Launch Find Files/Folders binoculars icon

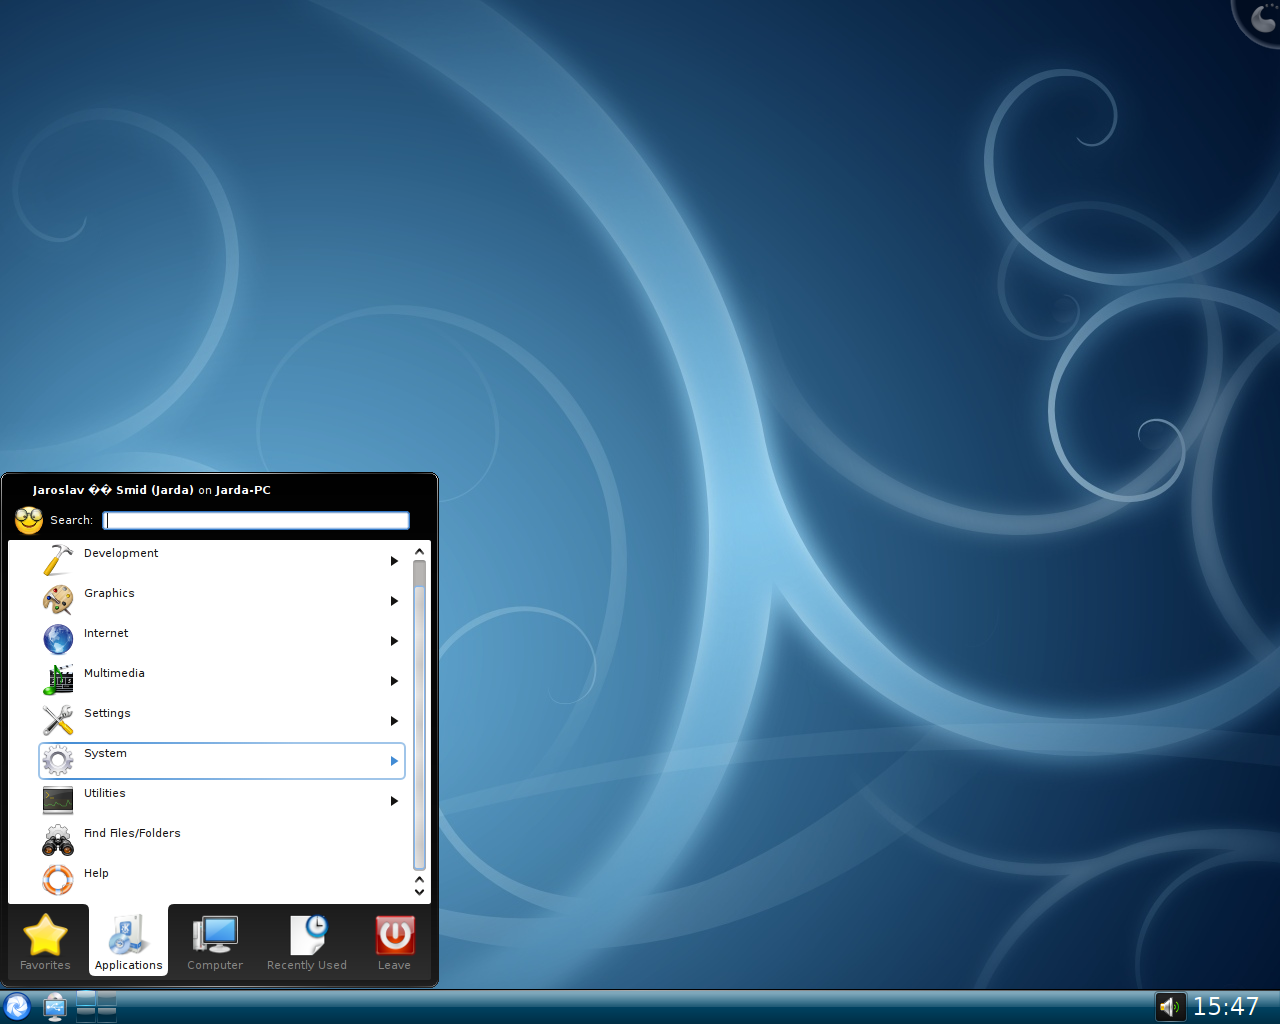point(58,840)
